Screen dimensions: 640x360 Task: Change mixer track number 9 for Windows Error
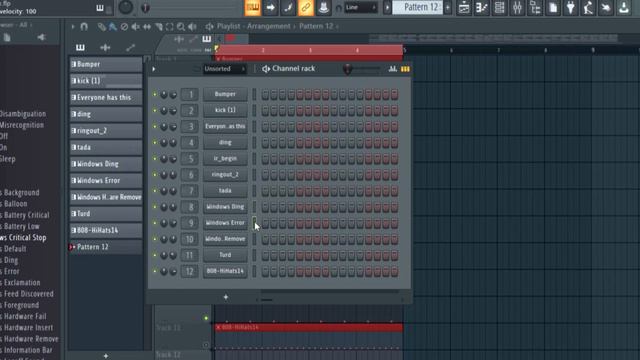(190, 223)
